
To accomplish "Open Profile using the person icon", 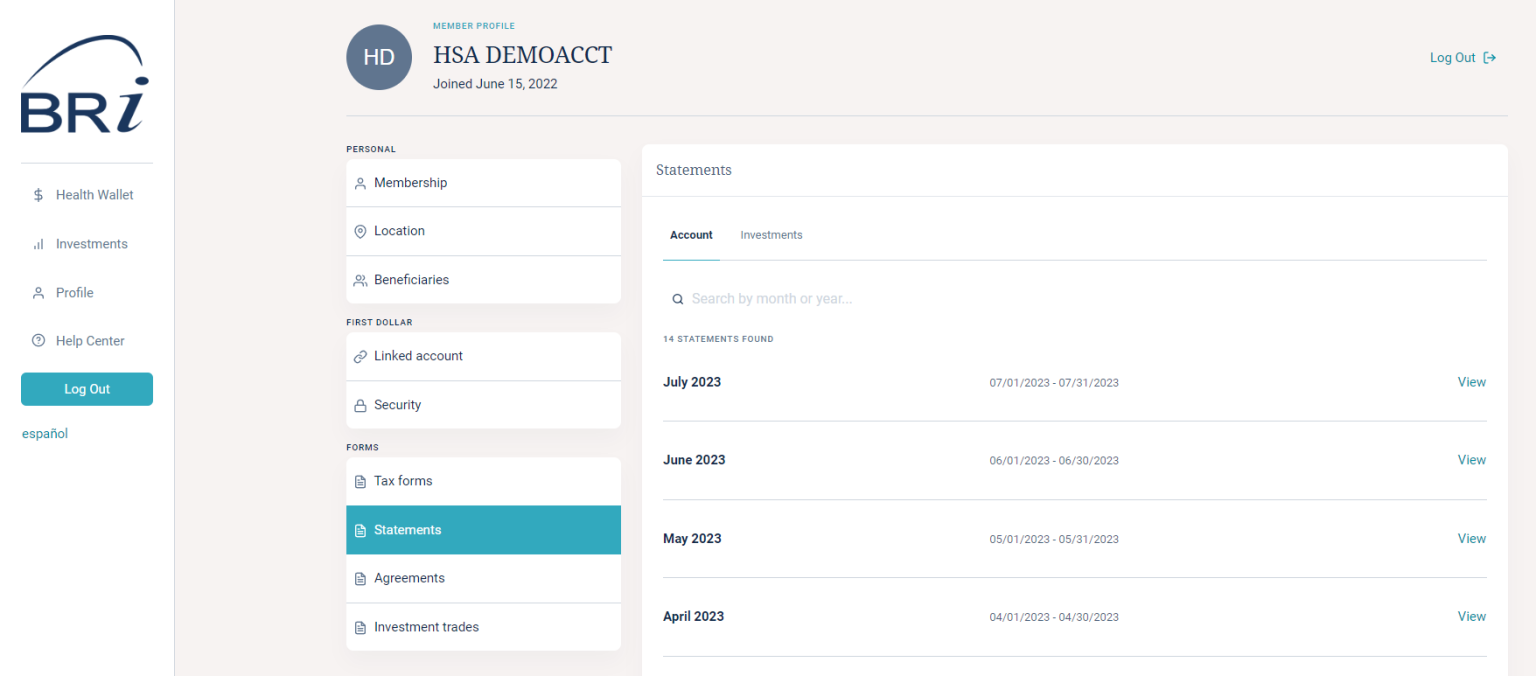I will 40,292.
